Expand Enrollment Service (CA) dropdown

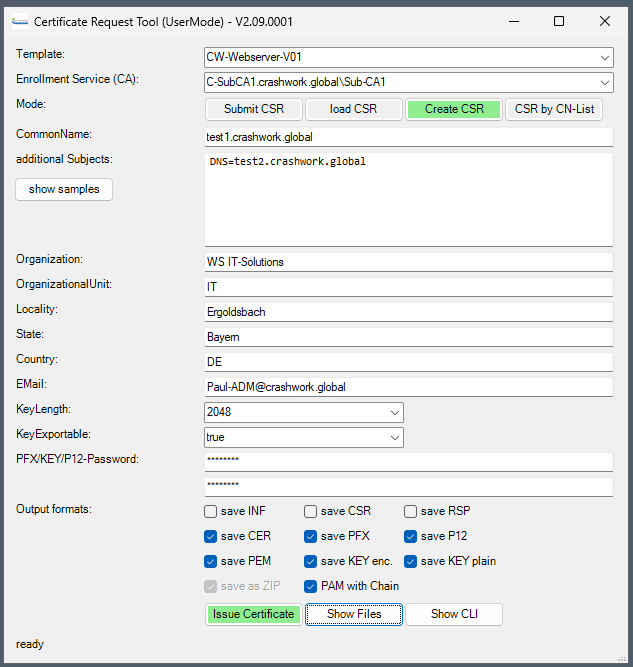click(409, 83)
